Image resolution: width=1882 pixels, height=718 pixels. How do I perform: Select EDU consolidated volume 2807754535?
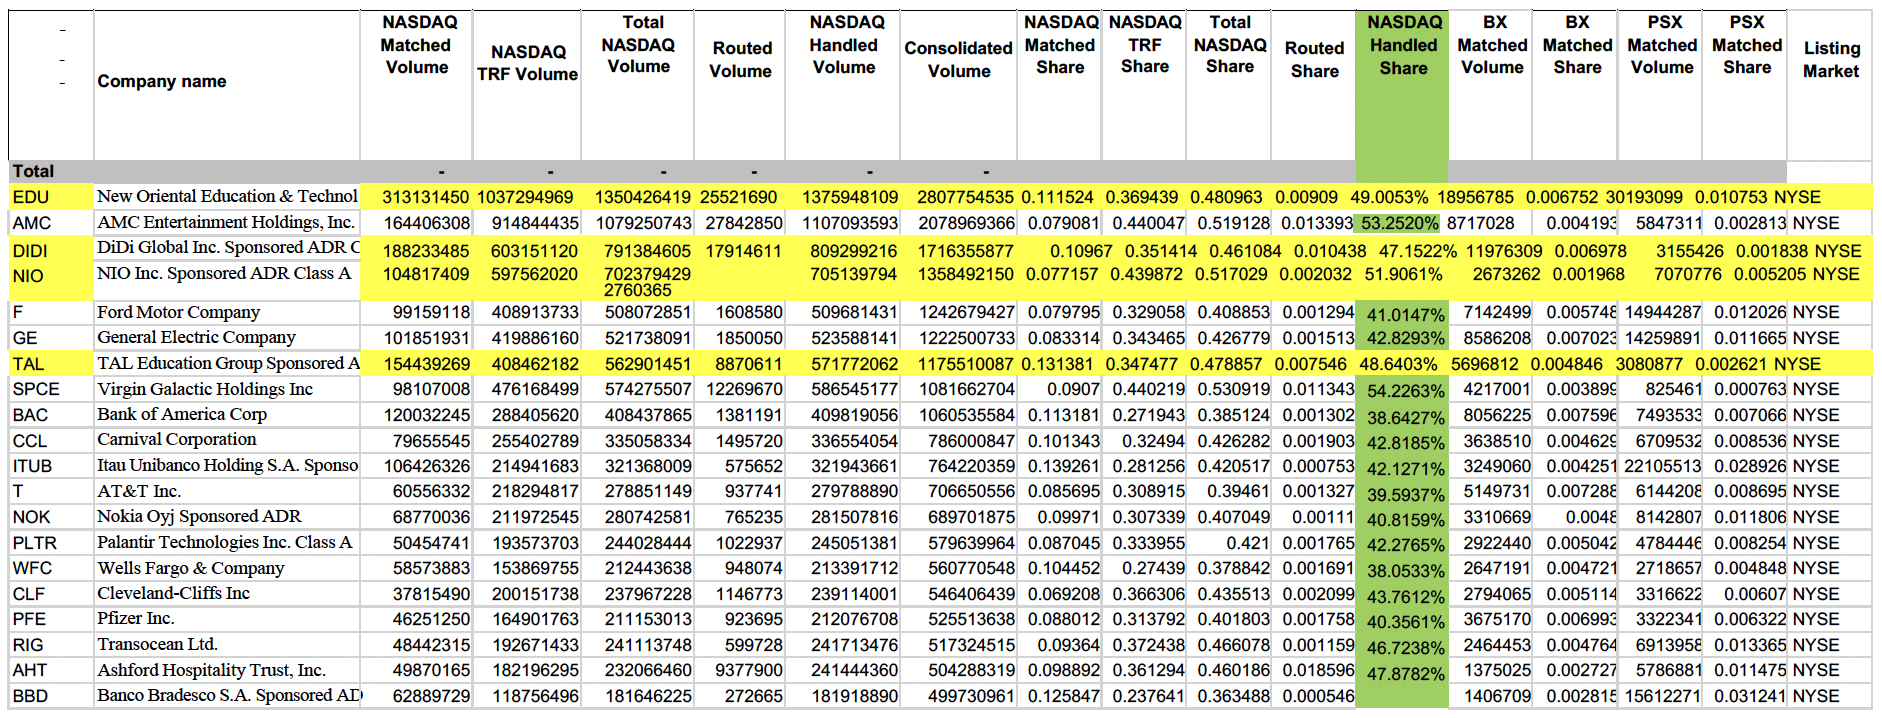point(965,197)
